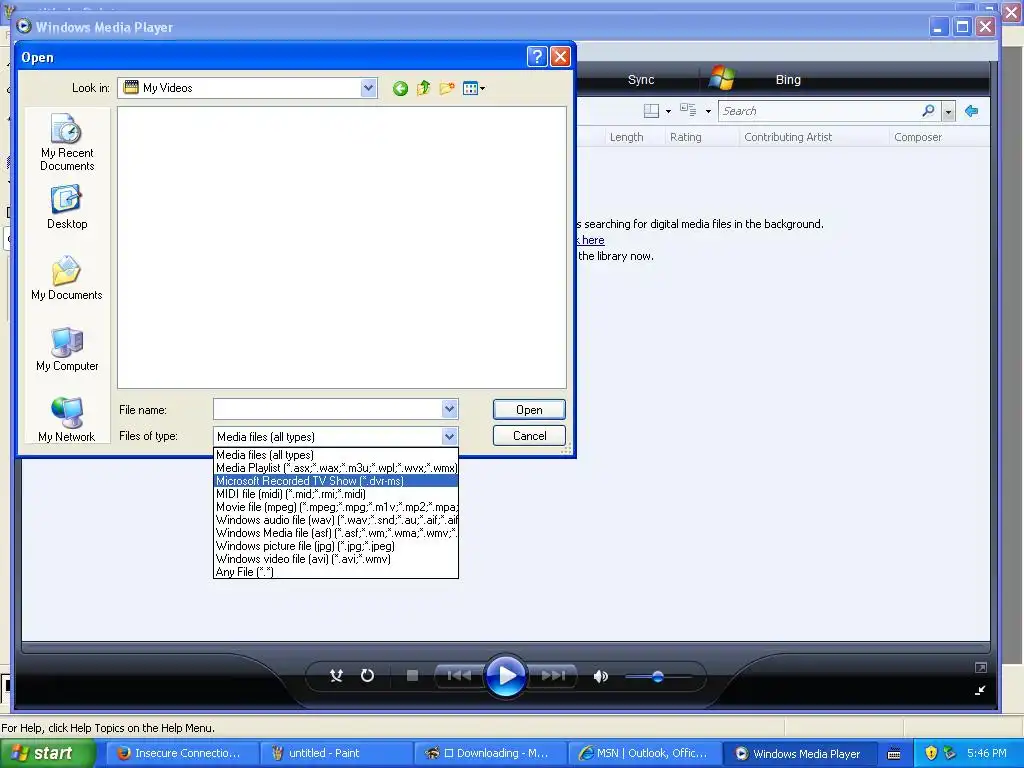Screen dimensions: 1024x768
Task: Select Microsoft Recorded TV Show (*.dvr-ms)
Action: [x=336, y=481]
